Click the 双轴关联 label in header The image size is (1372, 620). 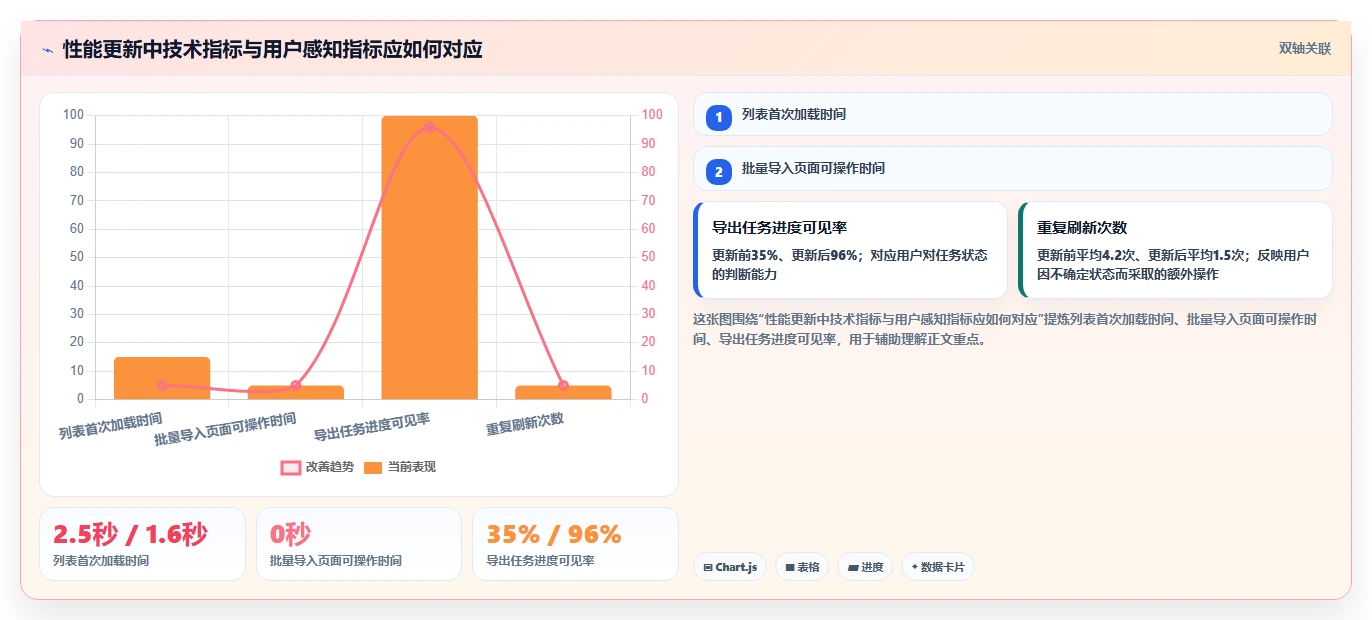1305,49
